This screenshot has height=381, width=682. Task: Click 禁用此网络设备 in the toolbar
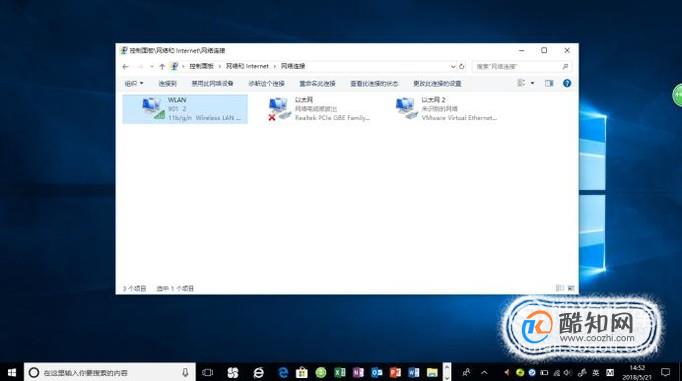(213, 84)
